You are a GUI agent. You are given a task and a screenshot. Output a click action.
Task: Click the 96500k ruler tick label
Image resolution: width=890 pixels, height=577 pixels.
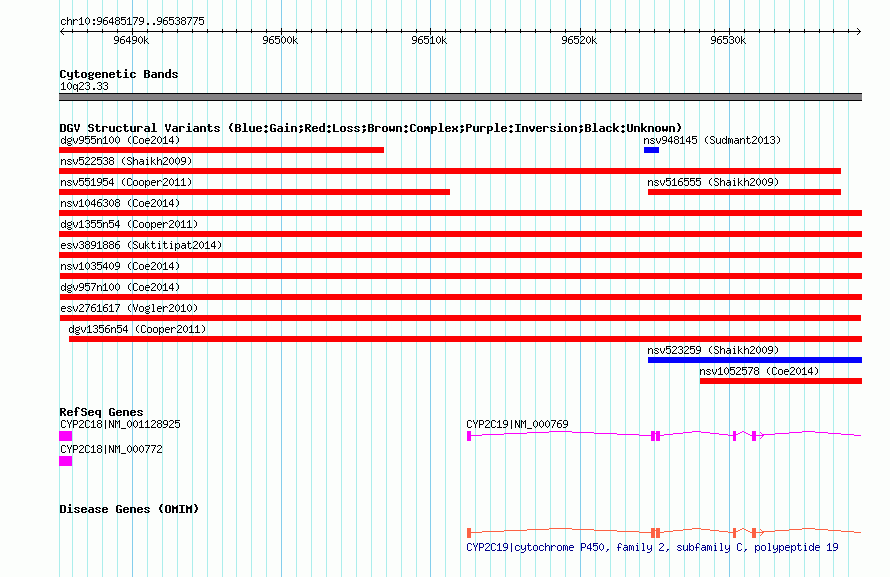pyautogui.click(x=280, y=40)
